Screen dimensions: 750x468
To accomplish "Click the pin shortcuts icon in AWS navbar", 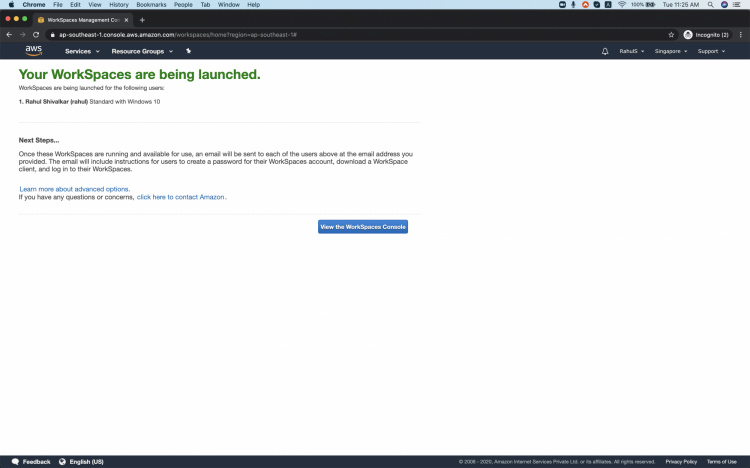I will pos(188,51).
